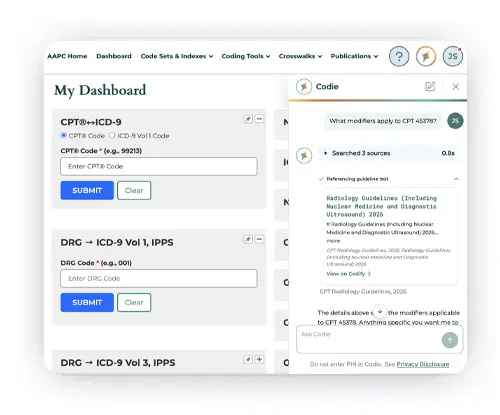The width and height of the screenshot is (500, 415).
Task: Expand guideline text with the more link
Action: point(333,241)
